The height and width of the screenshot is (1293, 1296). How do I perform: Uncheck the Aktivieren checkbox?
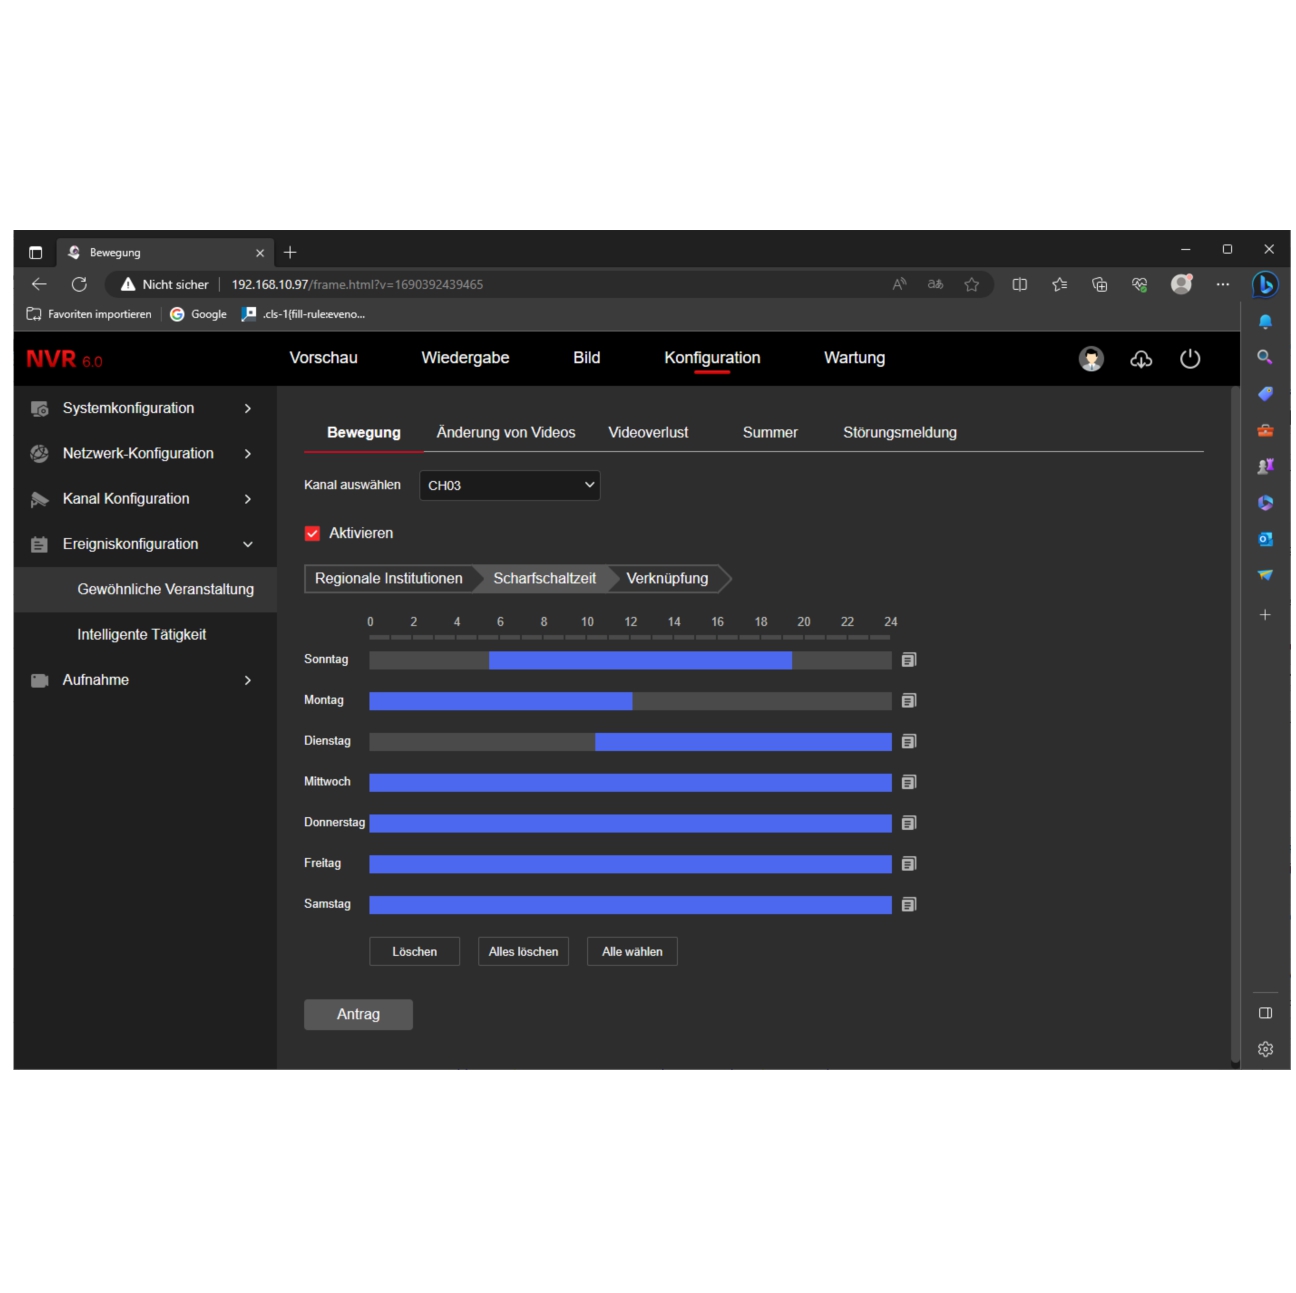(312, 533)
